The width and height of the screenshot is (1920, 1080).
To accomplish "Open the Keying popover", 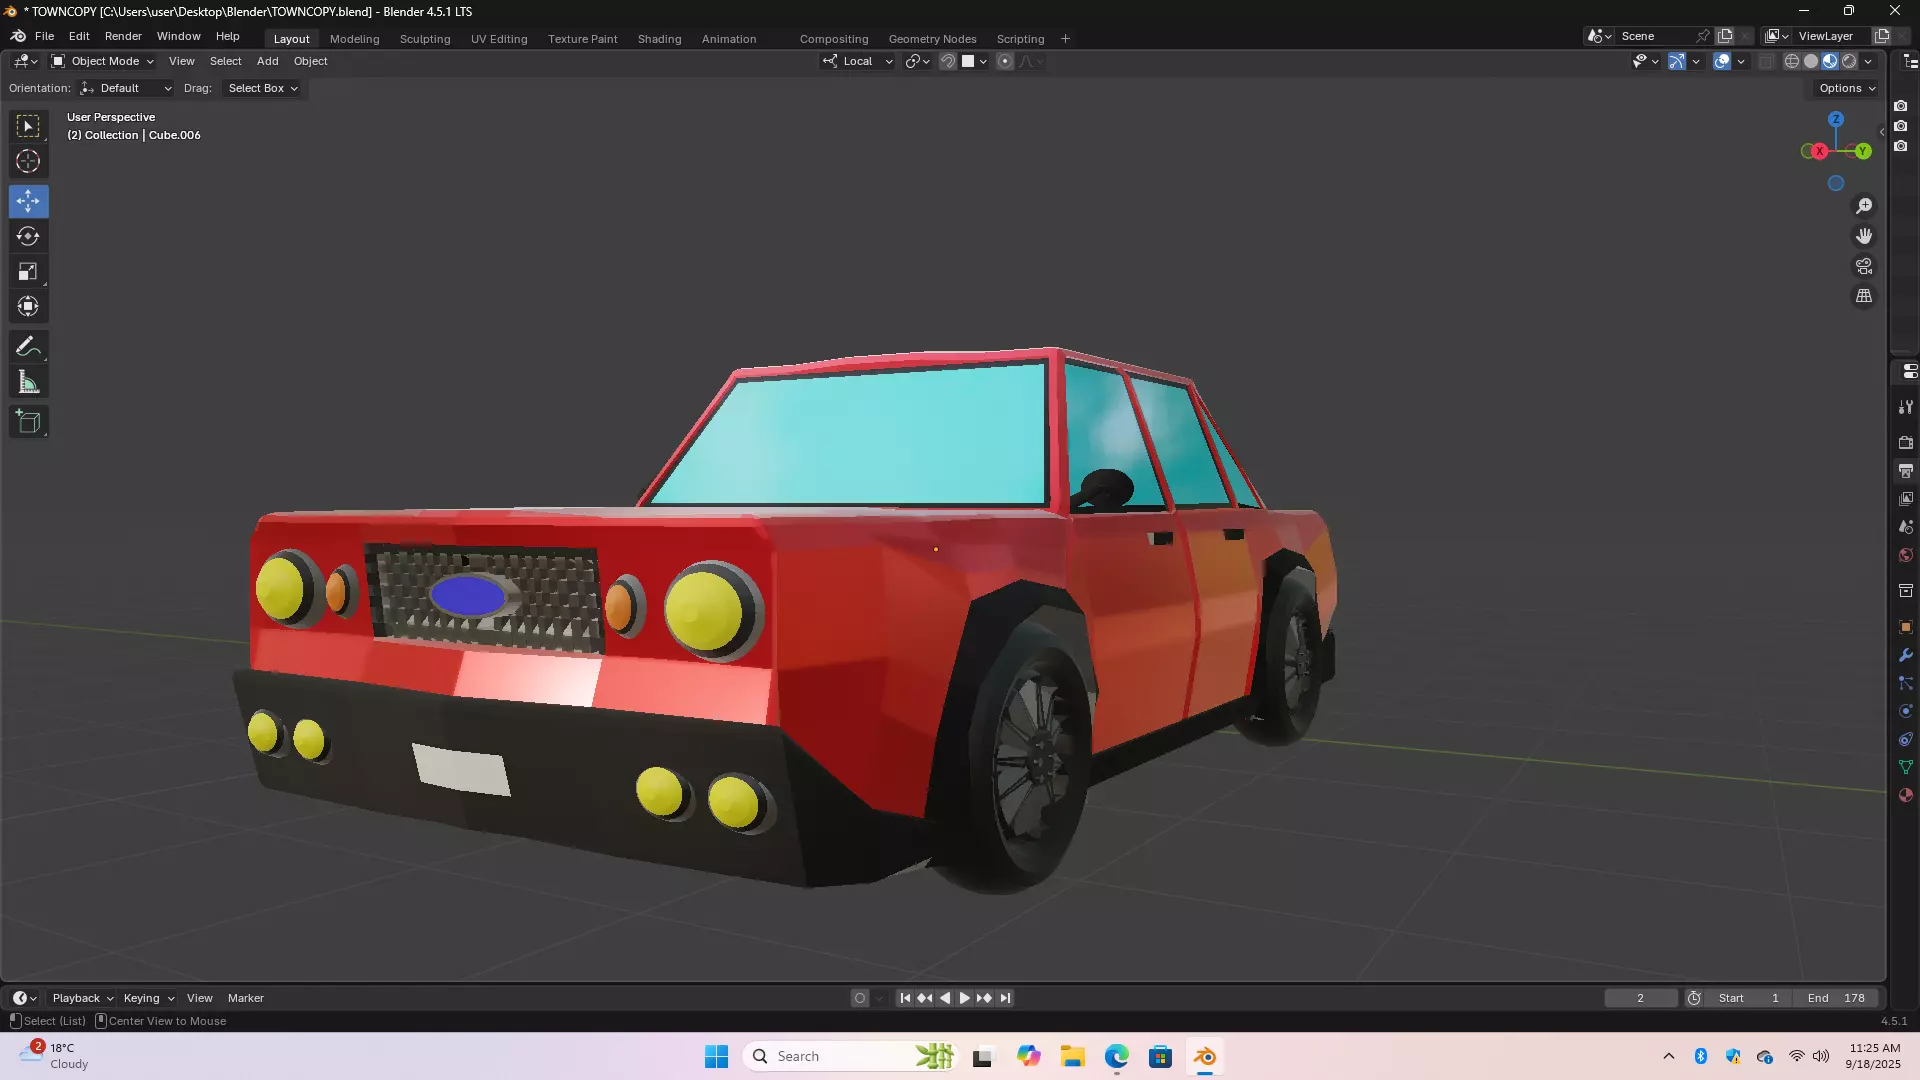I will point(148,998).
